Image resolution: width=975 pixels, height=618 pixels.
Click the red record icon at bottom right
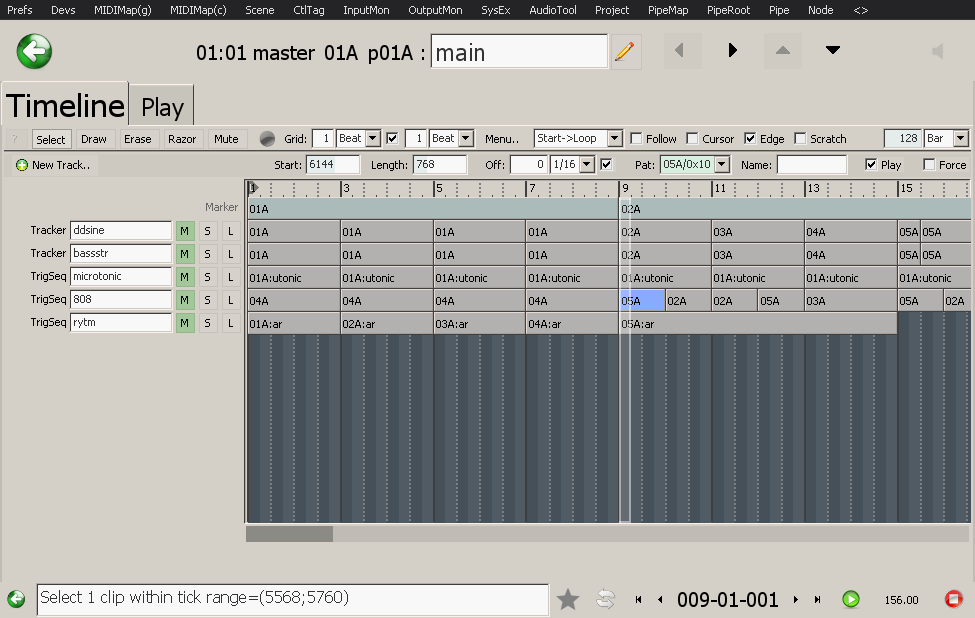tap(955, 599)
